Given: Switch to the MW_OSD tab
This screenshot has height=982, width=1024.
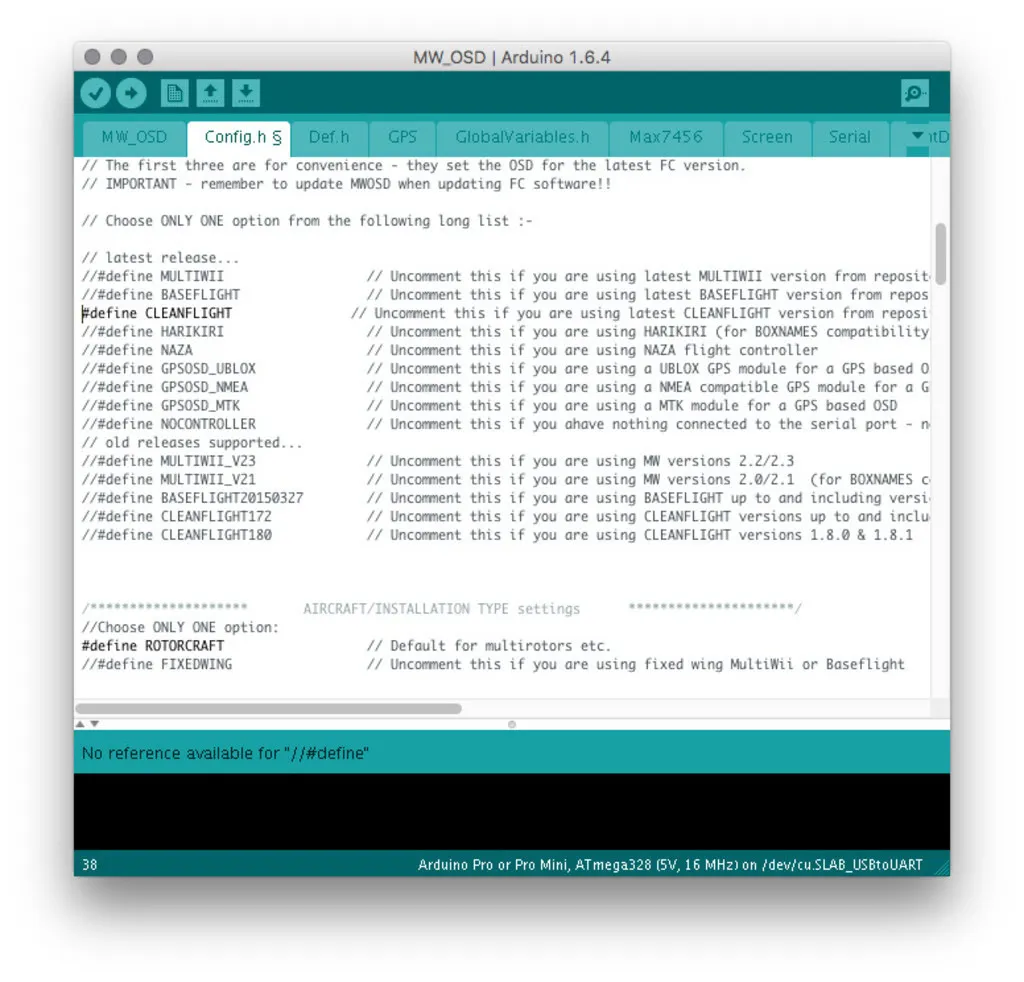Looking at the screenshot, I should pos(133,138).
